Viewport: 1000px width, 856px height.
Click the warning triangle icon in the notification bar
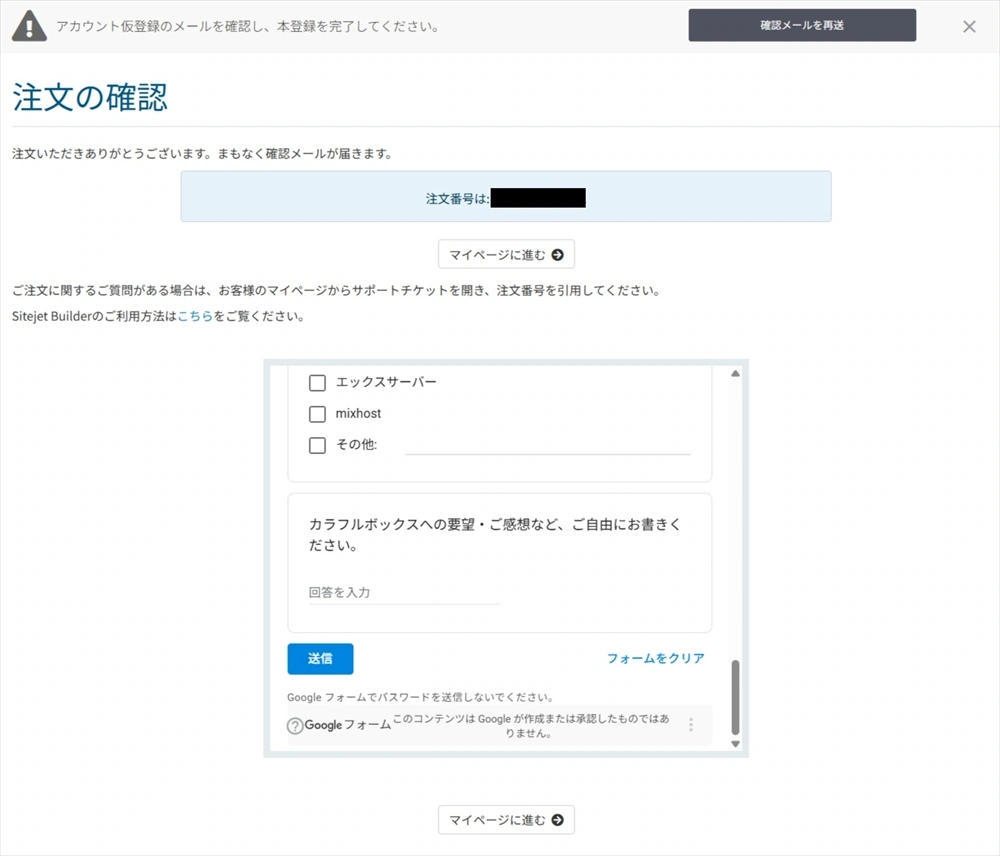click(28, 25)
